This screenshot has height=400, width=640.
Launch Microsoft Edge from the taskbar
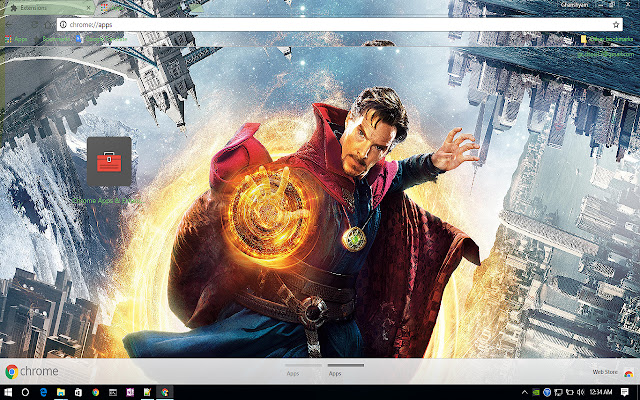pos(43,392)
